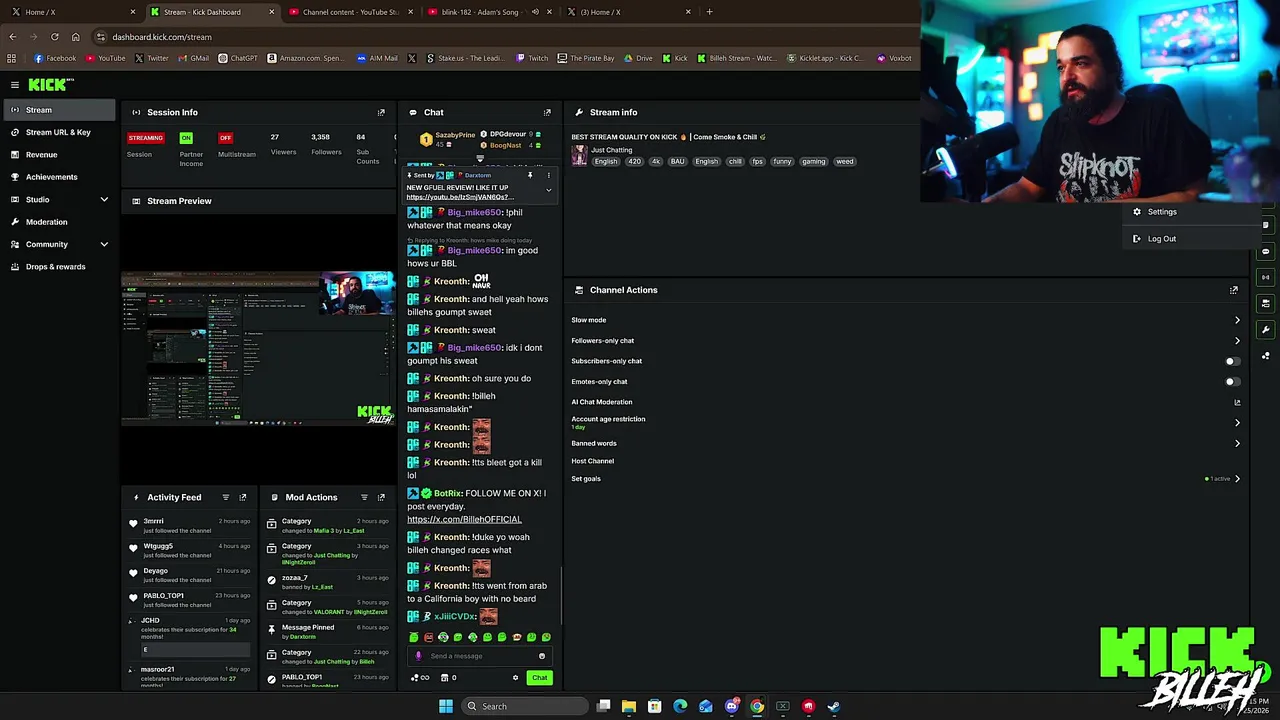The image size is (1280, 720).
Task: Pop out the Mod Actions panel
Action: click(x=381, y=497)
